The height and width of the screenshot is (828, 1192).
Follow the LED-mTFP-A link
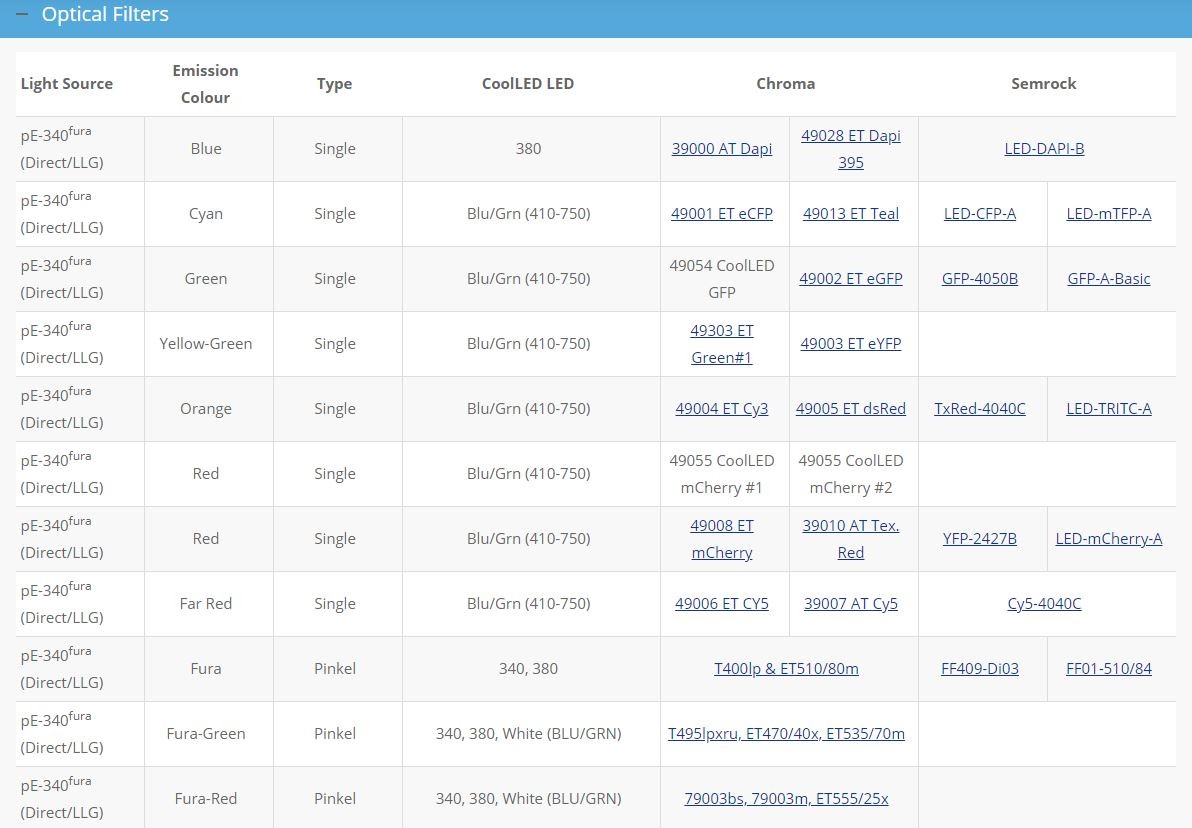pos(1108,214)
